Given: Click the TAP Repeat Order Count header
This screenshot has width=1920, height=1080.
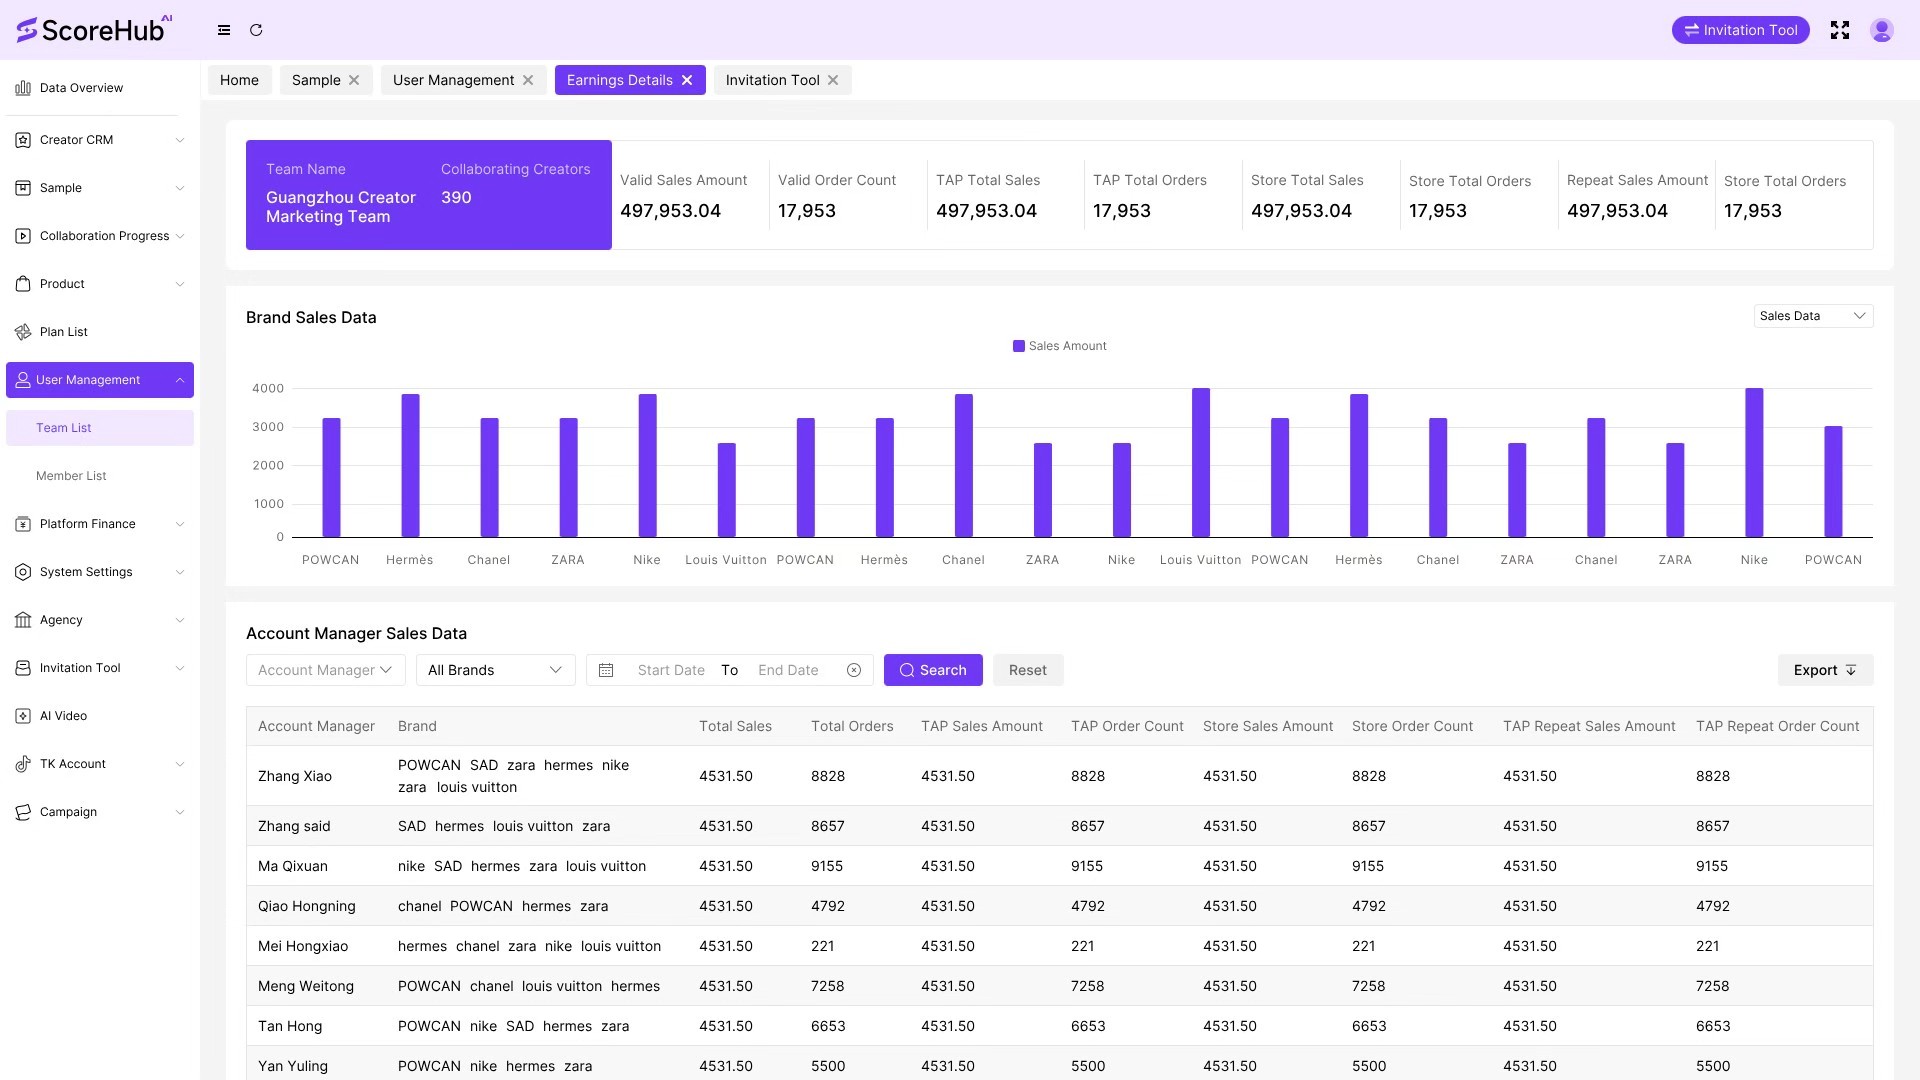Looking at the screenshot, I should (x=1777, y=726).
